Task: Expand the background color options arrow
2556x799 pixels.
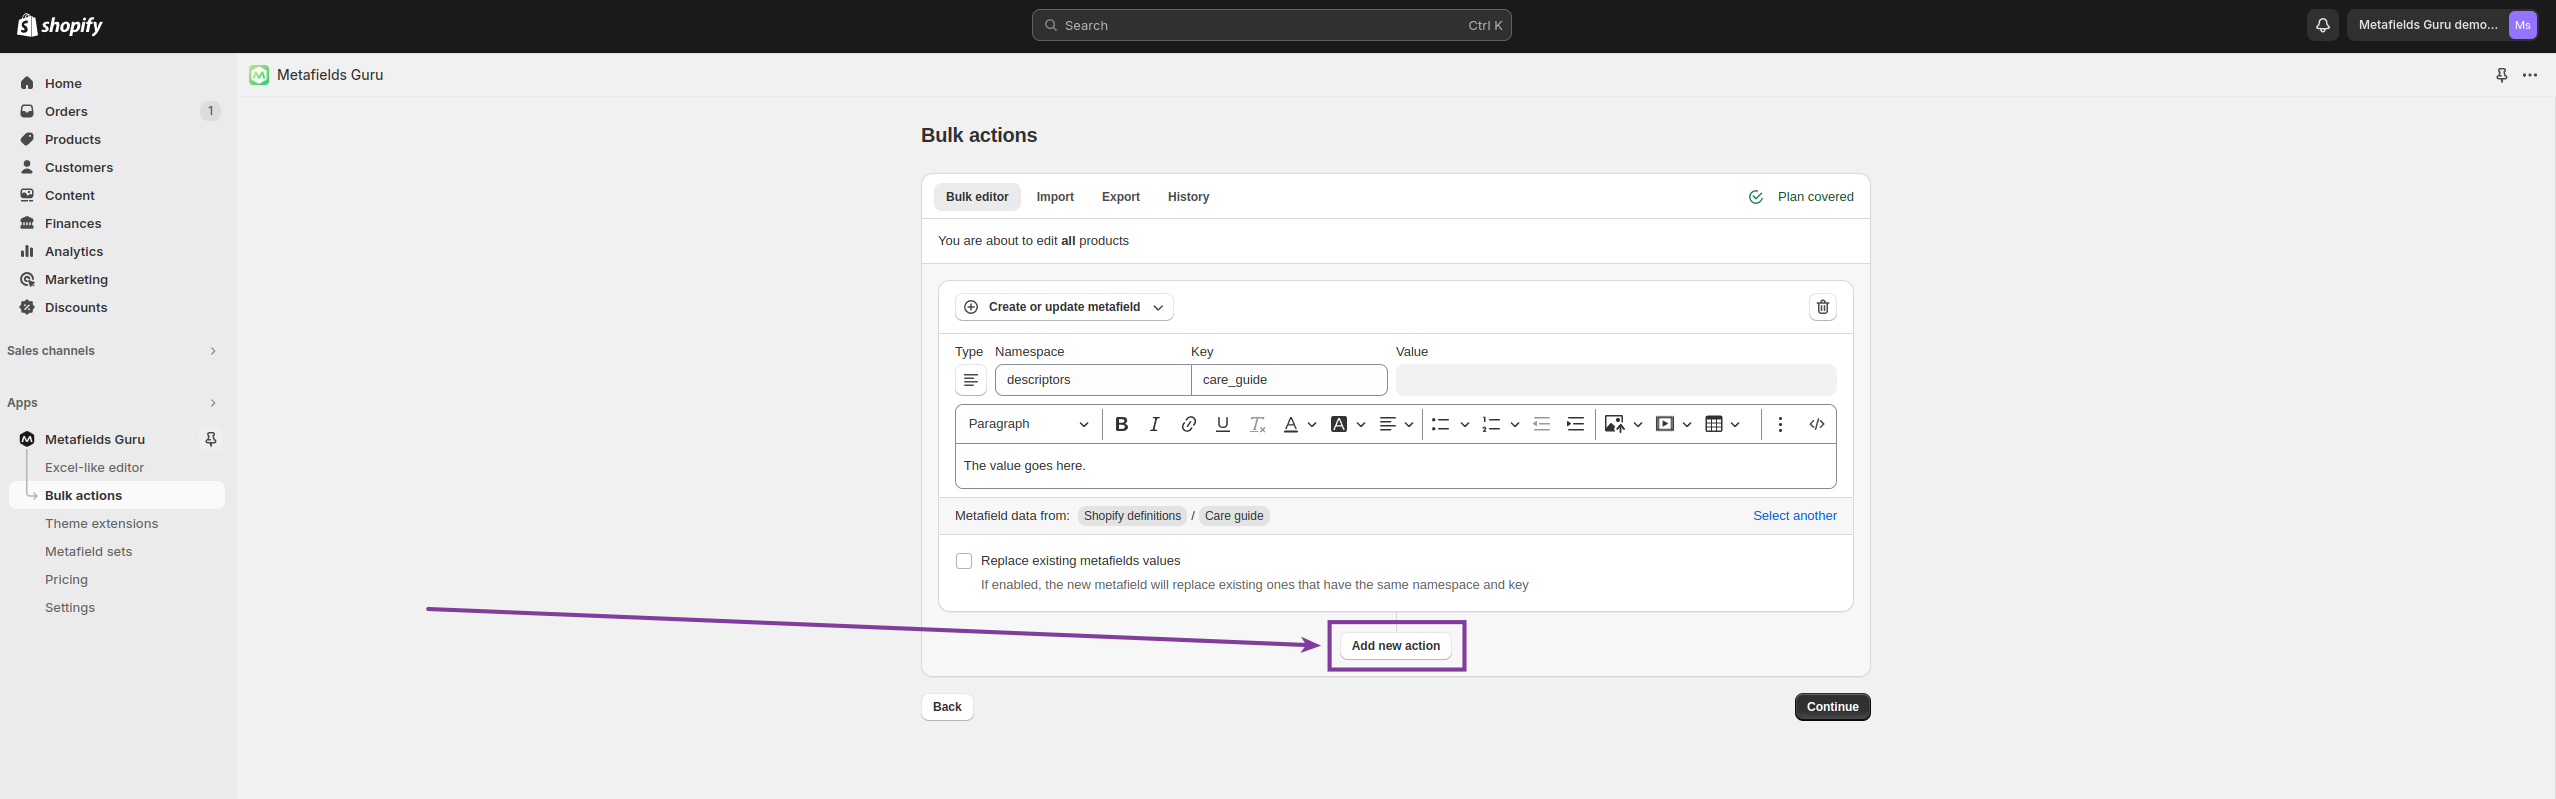Action: point(1360,424)
